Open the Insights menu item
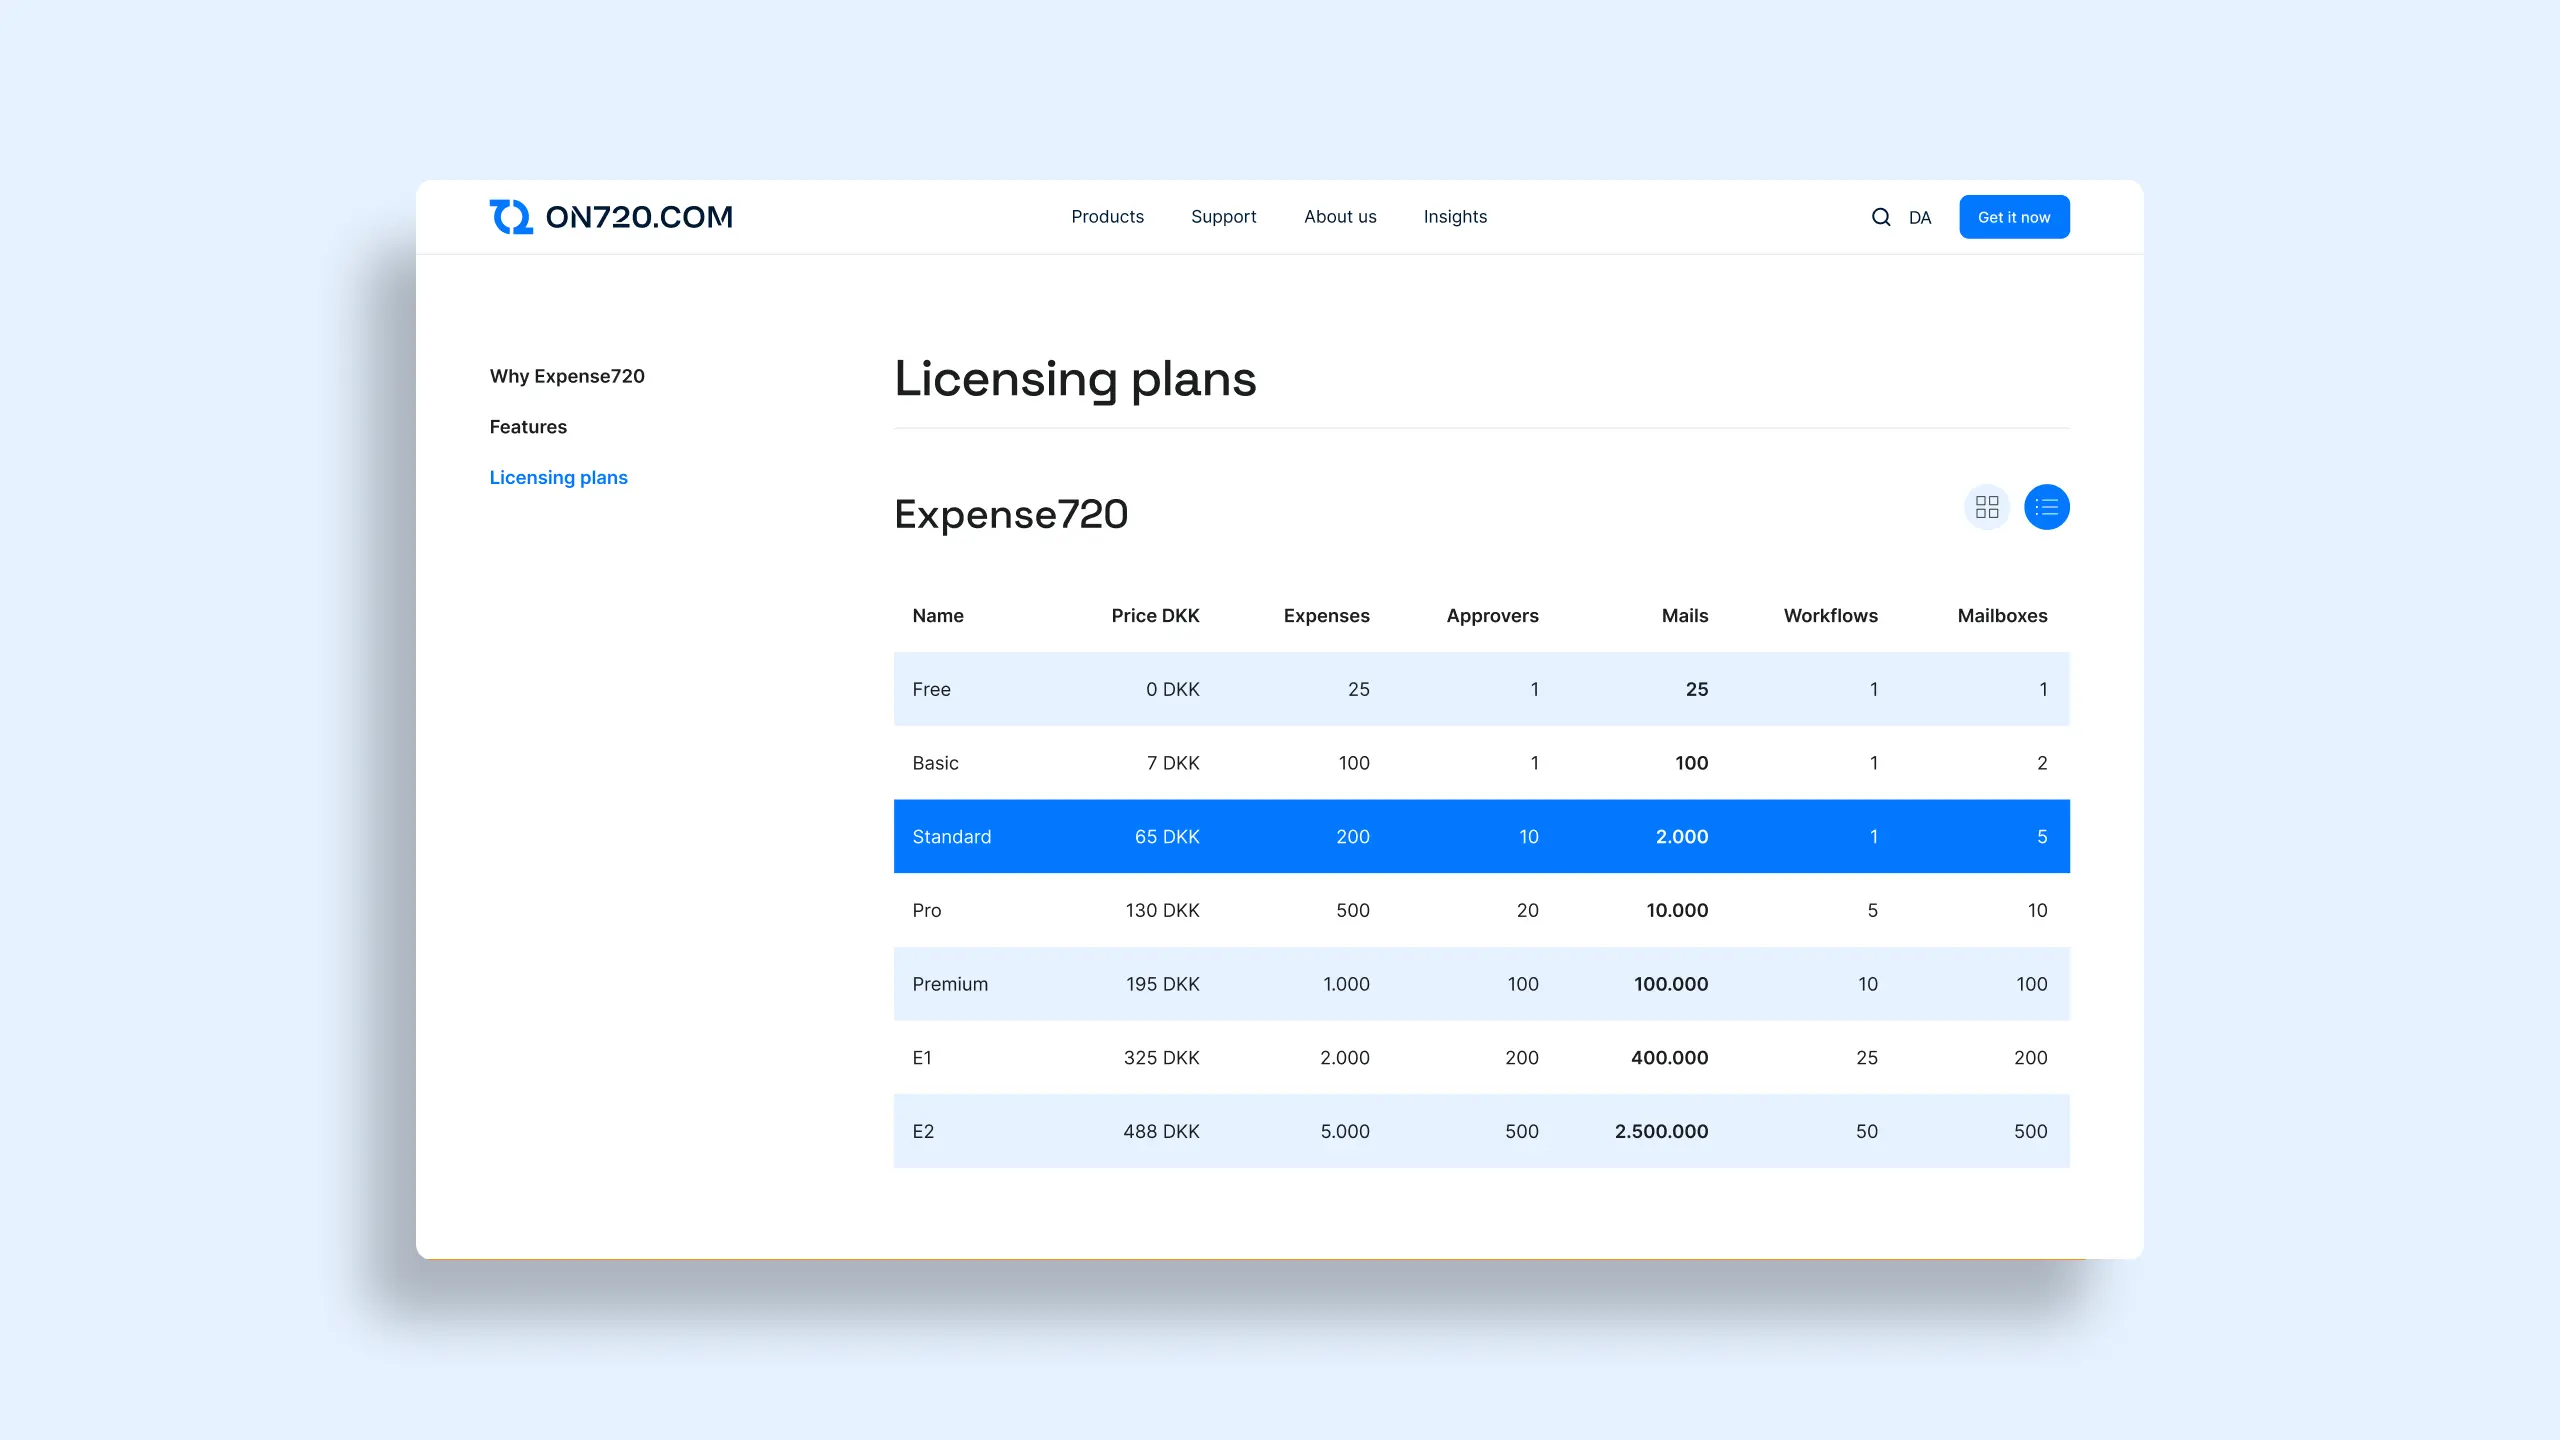Viewport: 2560px width, 1440px height. [1455, 217]
